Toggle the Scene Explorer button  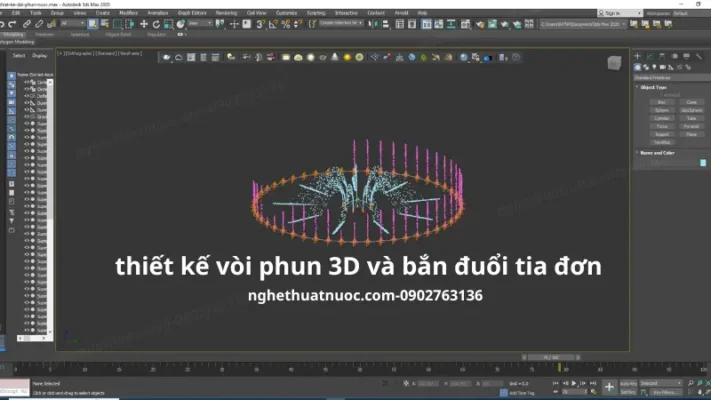pos(399,24)
